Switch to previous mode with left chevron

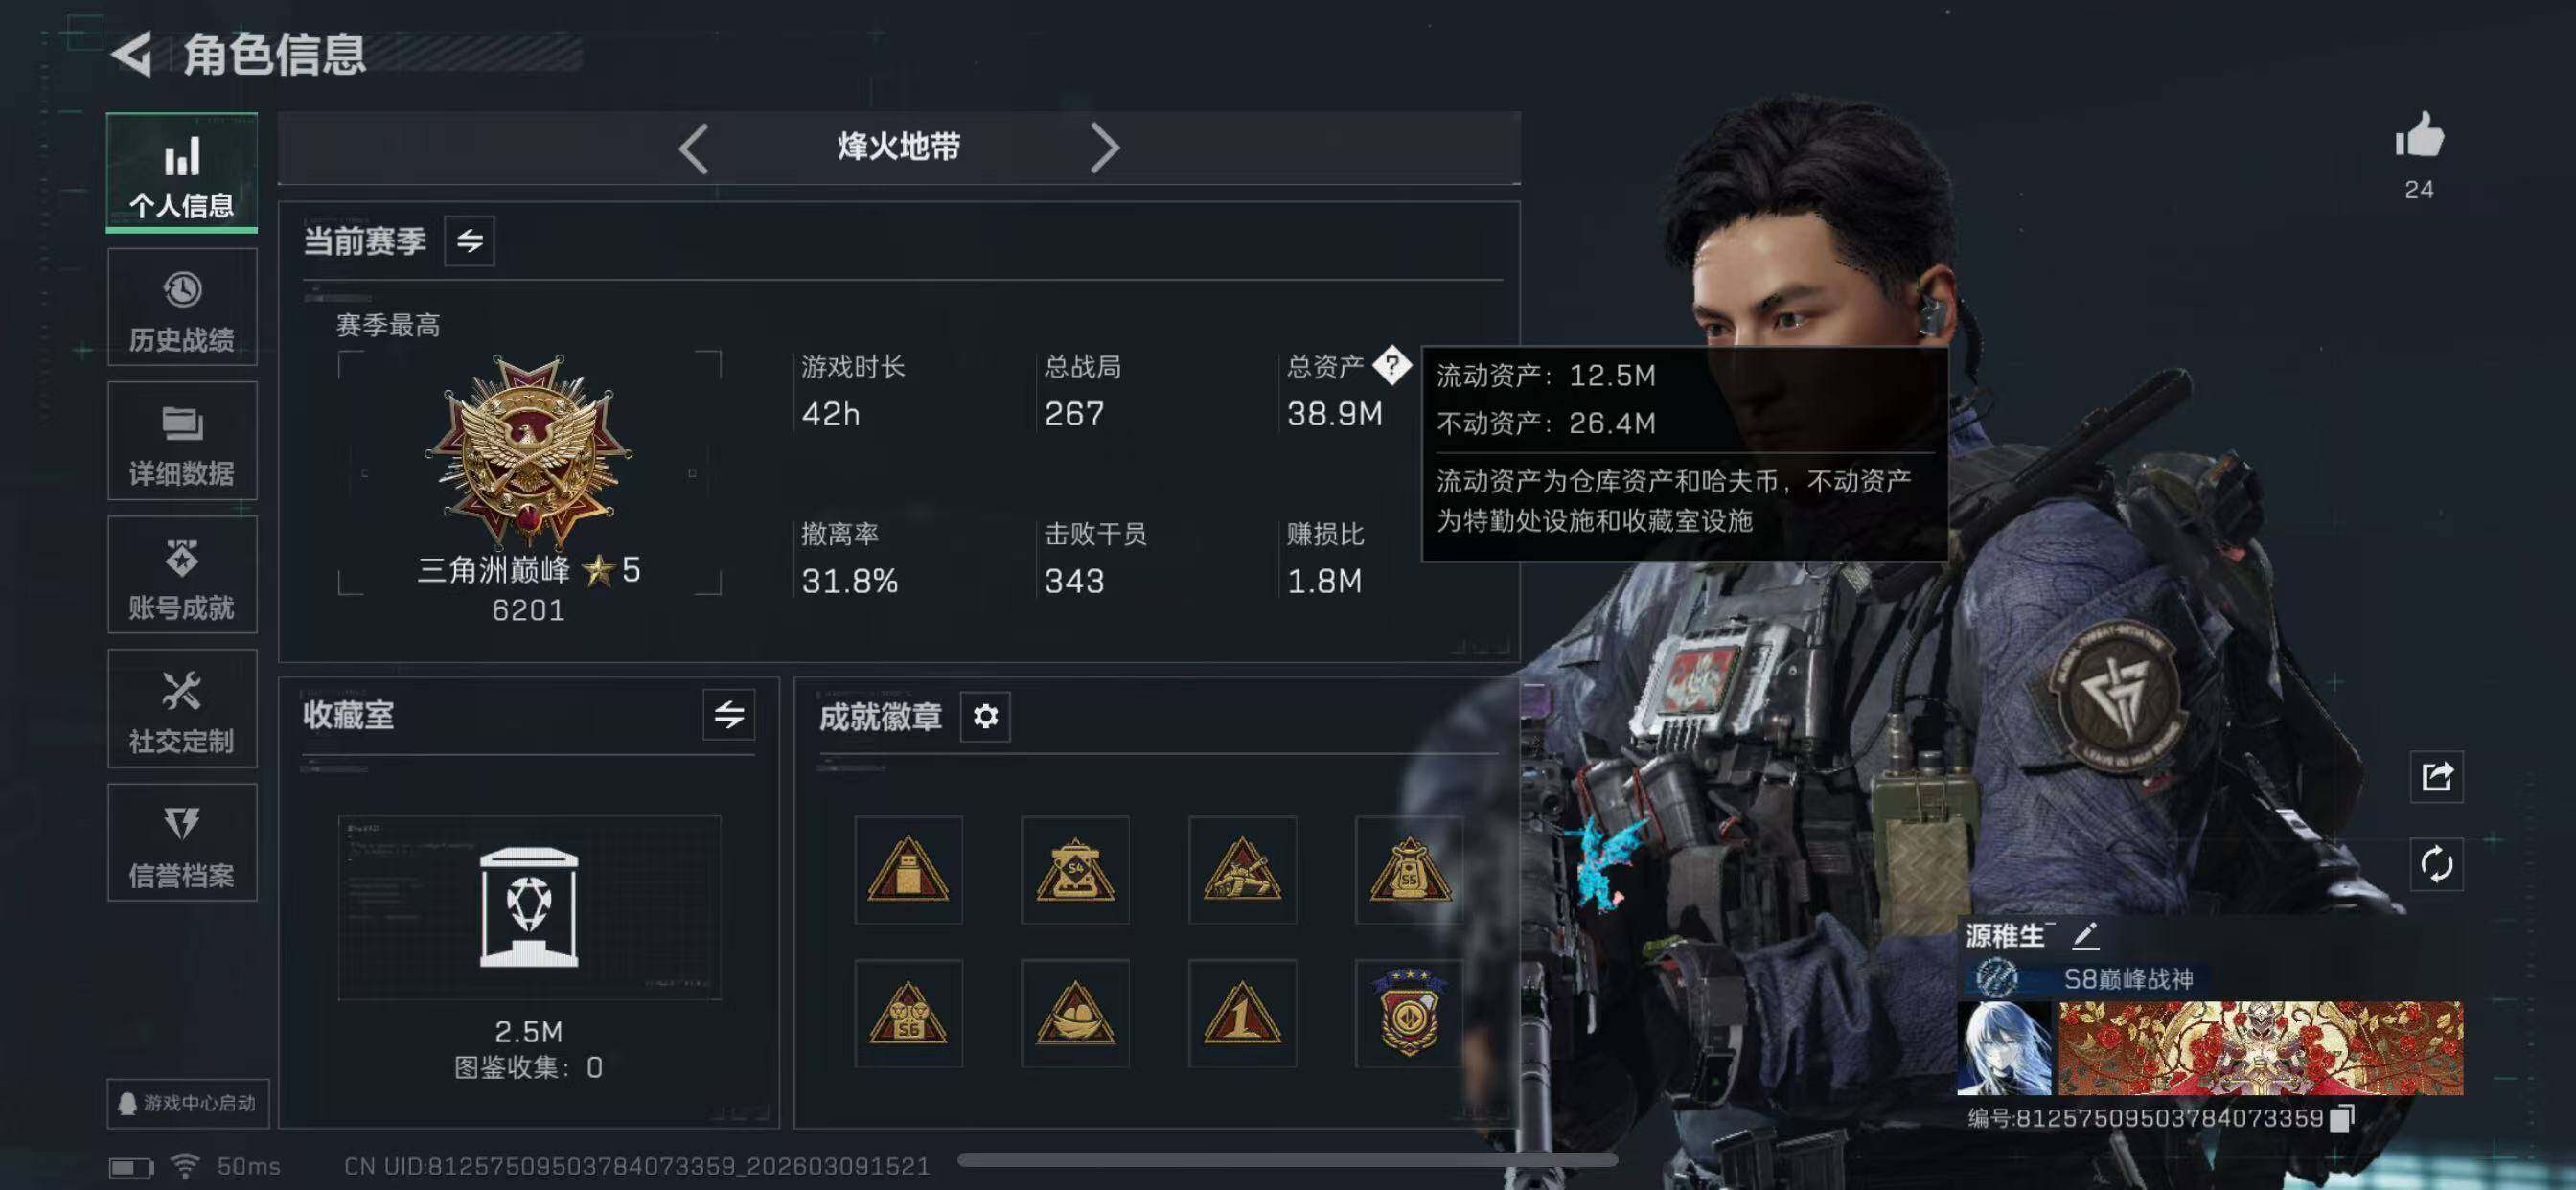coord(693,148)
